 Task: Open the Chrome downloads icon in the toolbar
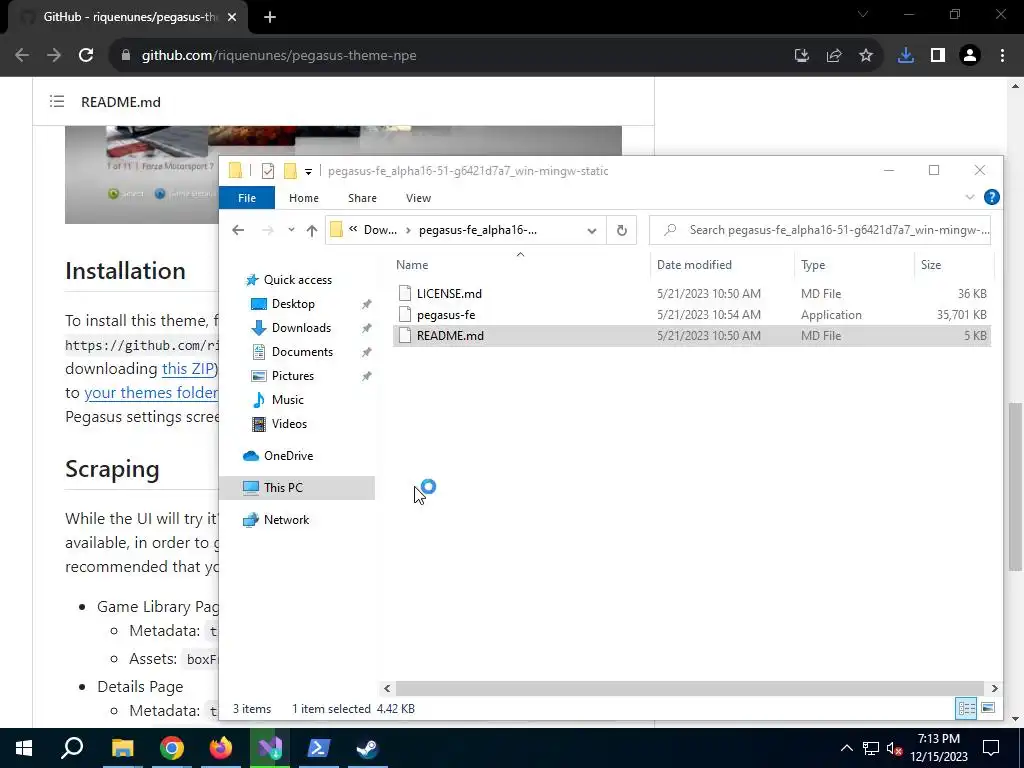tap(905, 56)
